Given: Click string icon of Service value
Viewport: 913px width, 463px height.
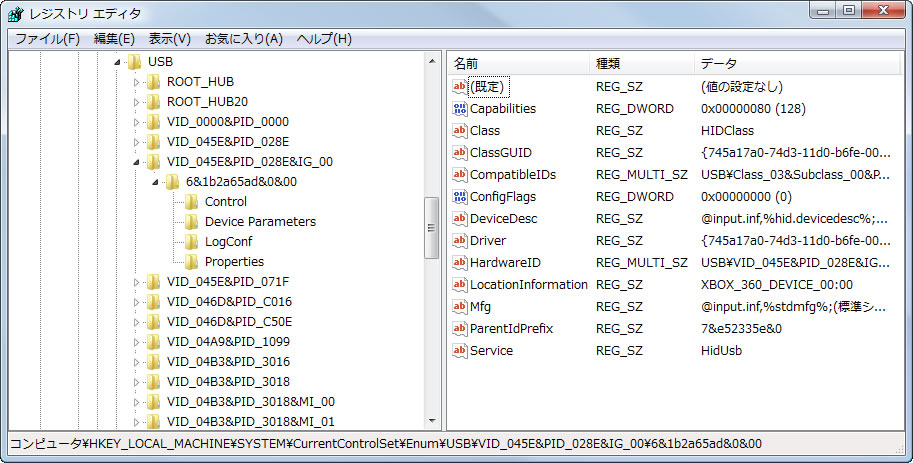Looking at the screenshot, I should pyautogui.click(x=460, y=351).
